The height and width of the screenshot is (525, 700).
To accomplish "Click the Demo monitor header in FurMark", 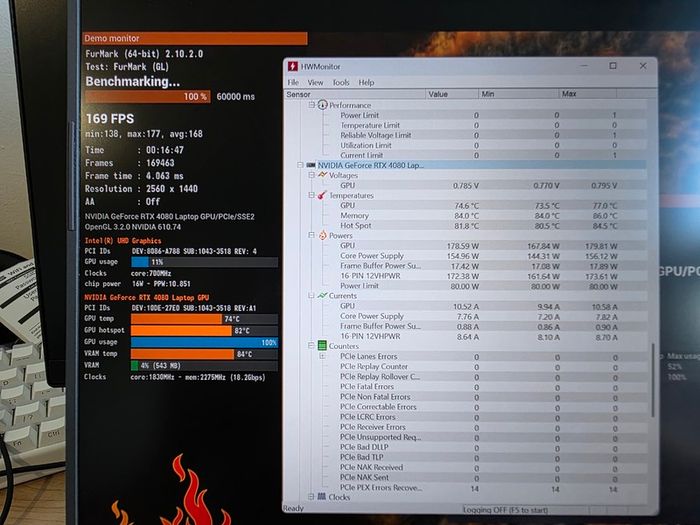I will [195, 38].
